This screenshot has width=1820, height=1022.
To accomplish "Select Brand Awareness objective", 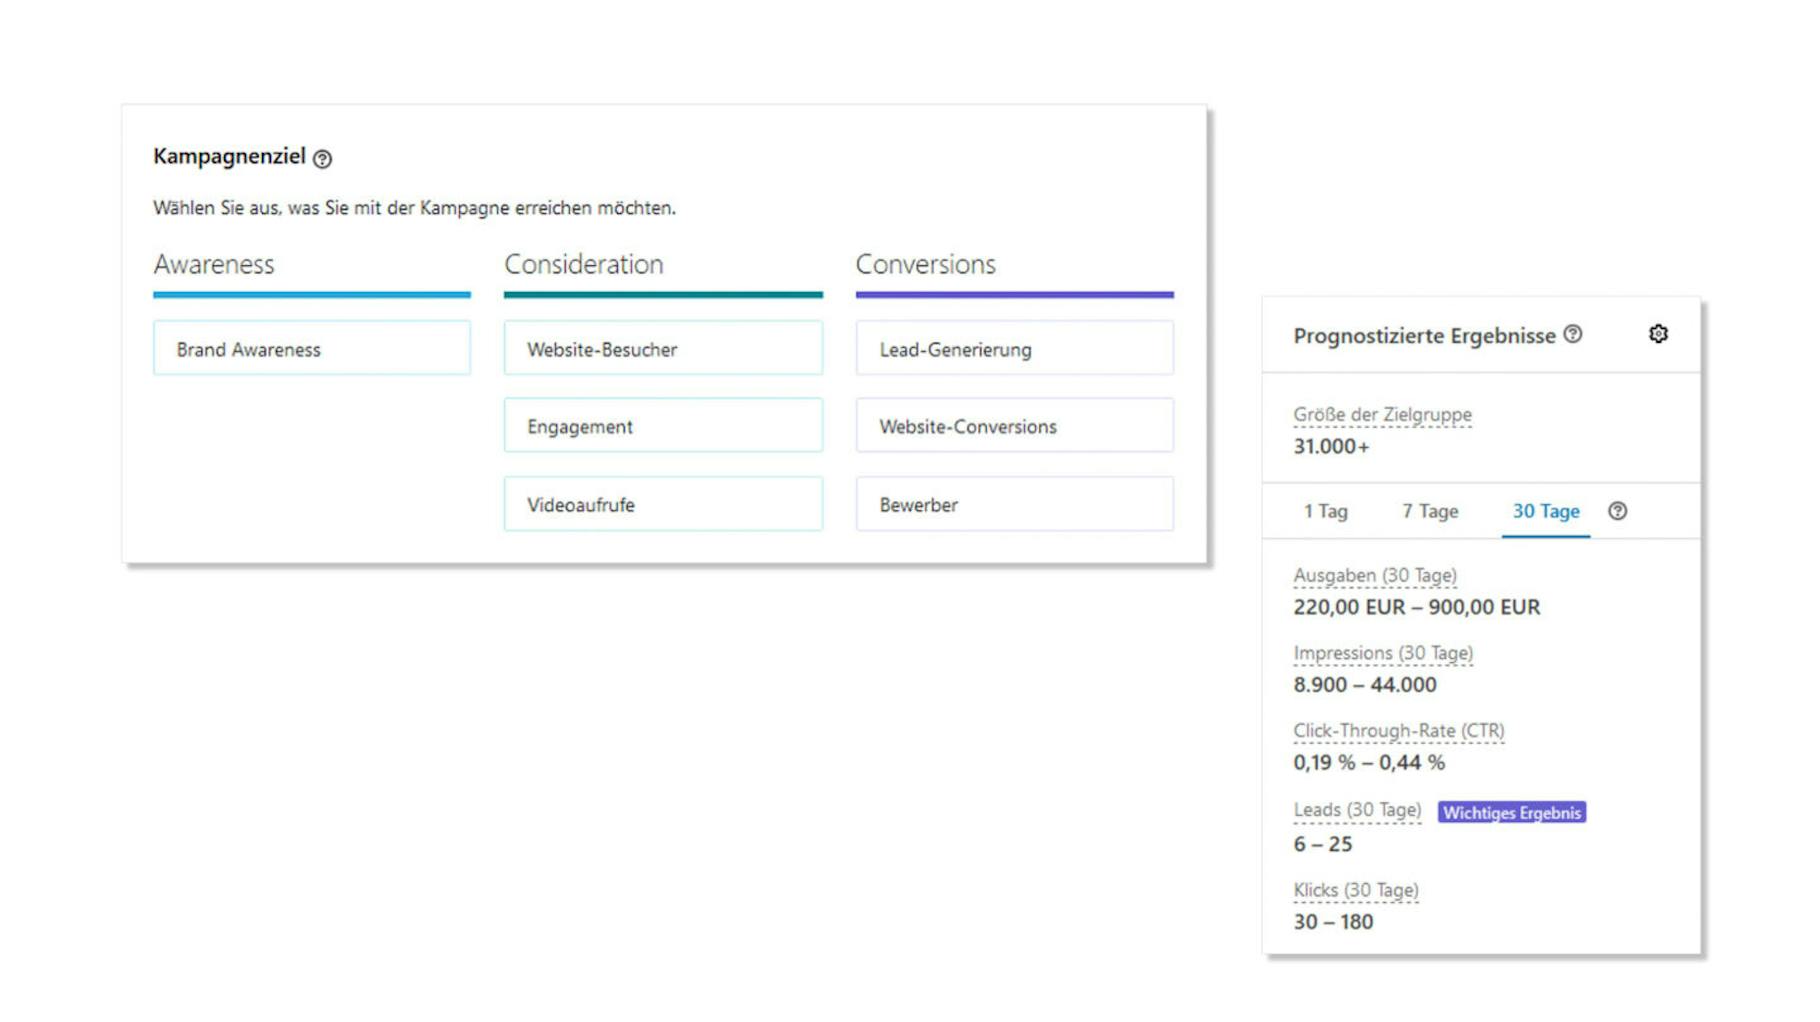I will [312, 348].
